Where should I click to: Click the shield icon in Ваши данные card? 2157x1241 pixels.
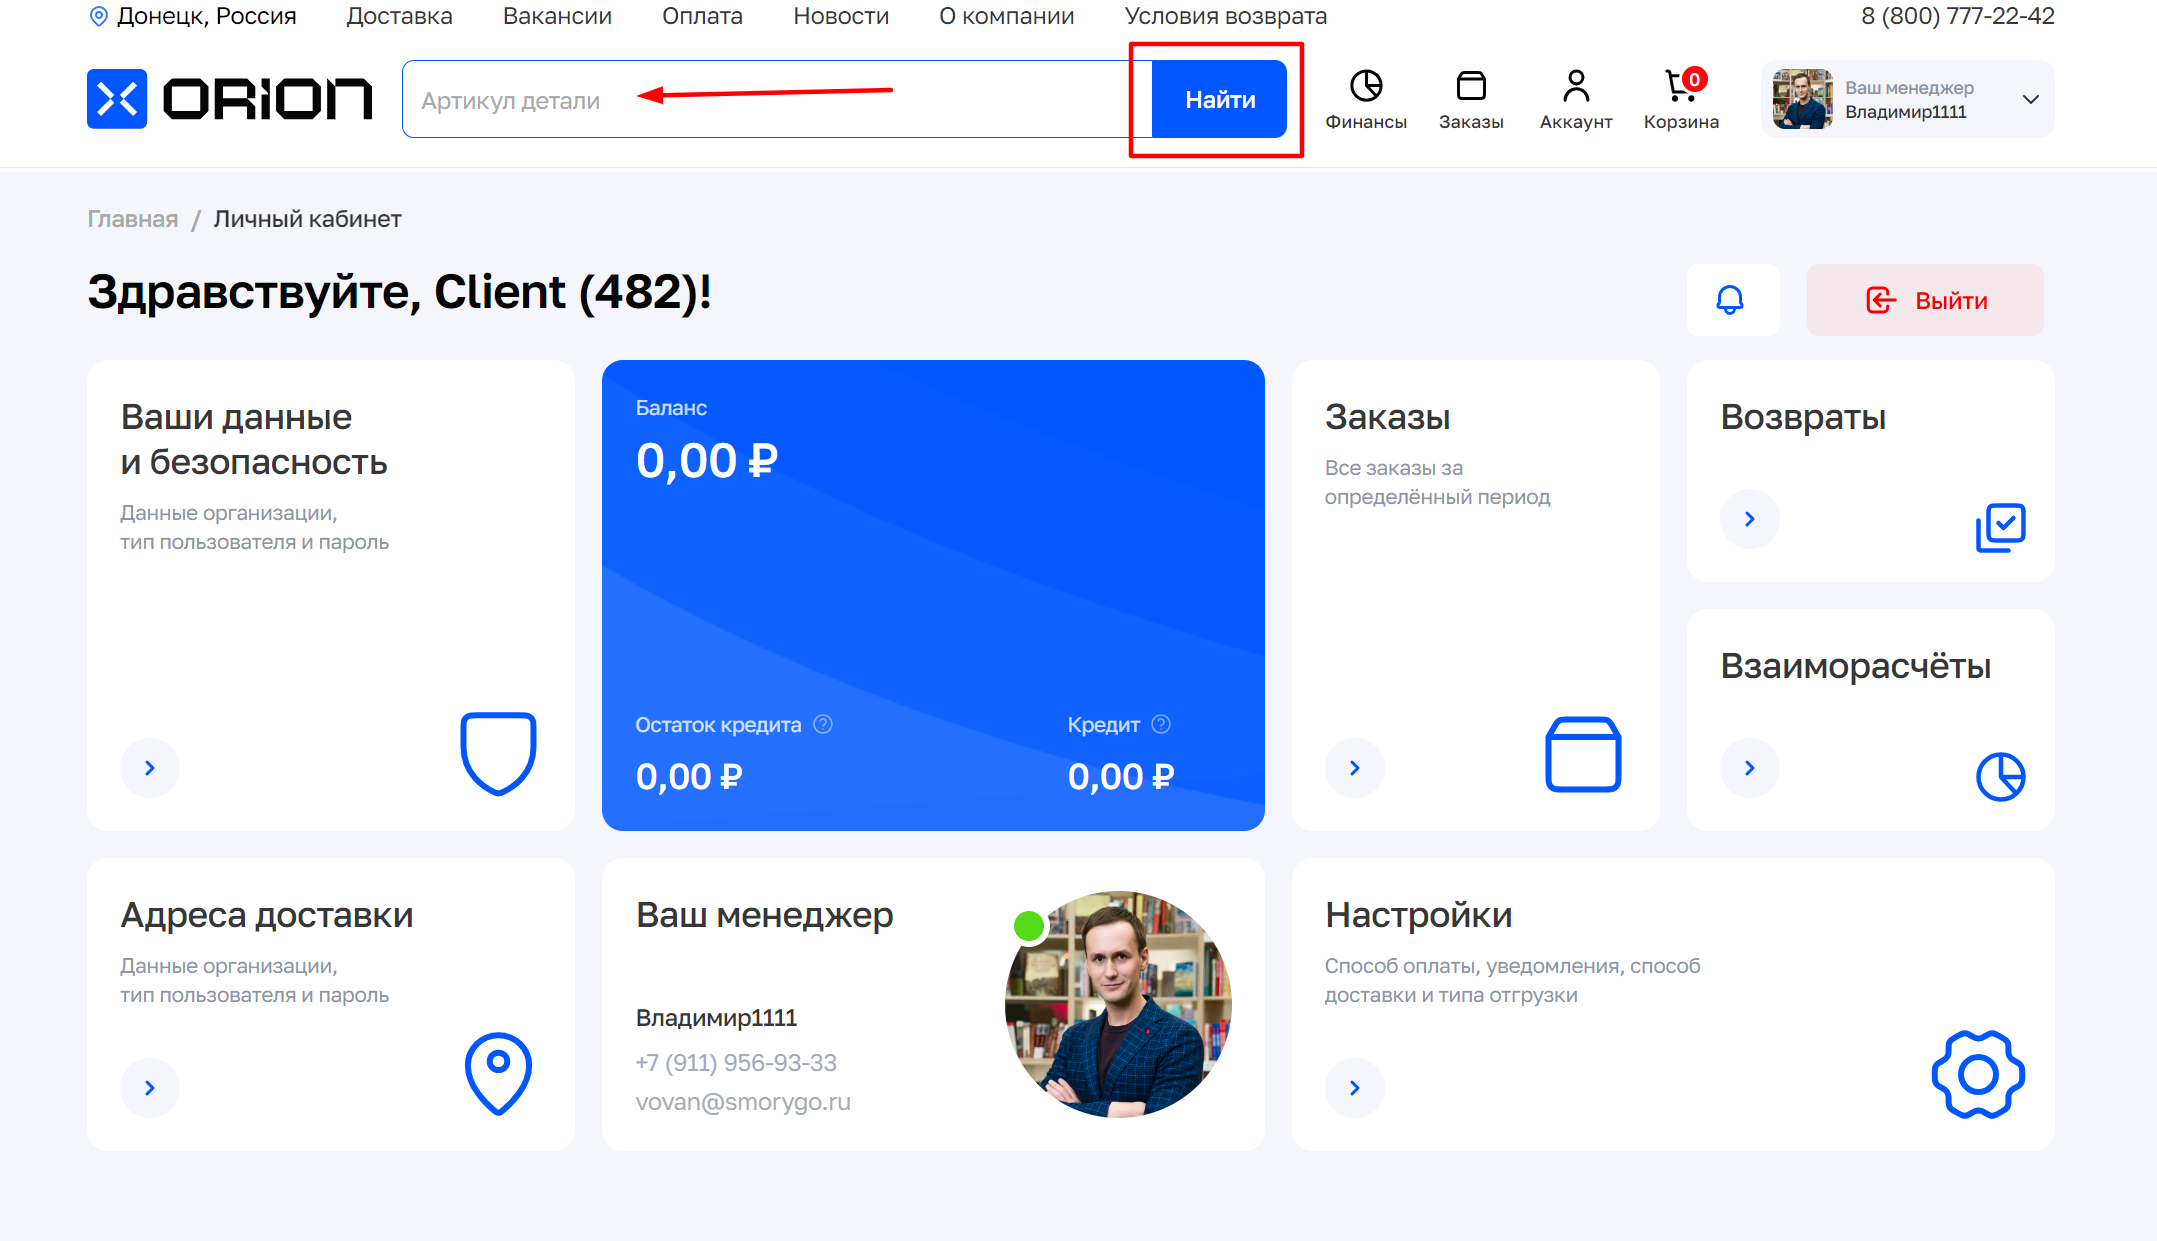click(498, 753)
